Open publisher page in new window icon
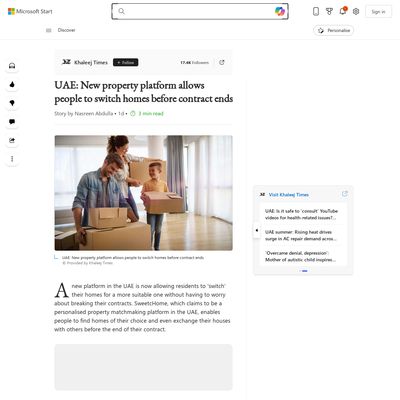 (222, 62)
